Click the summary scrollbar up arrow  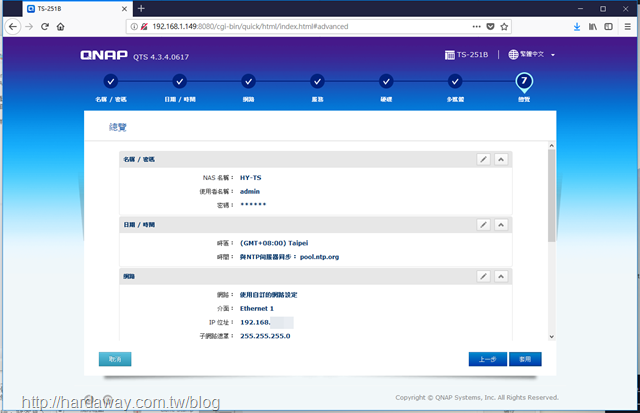point(551,146)
